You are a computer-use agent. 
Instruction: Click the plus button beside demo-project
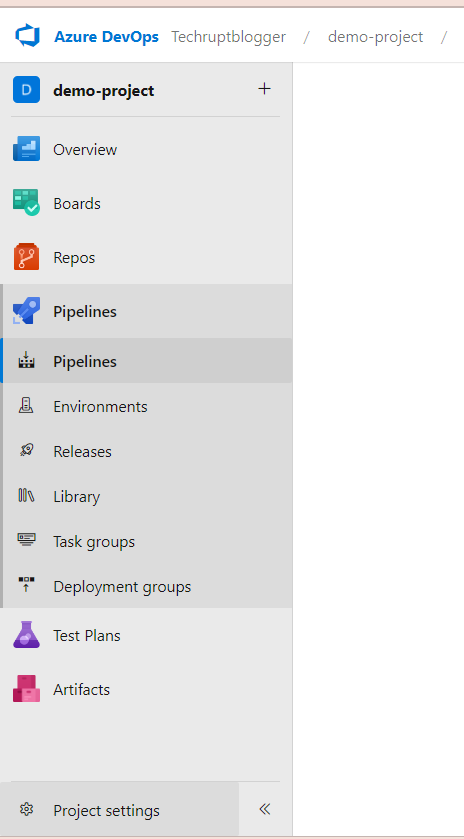click(264, 89)
